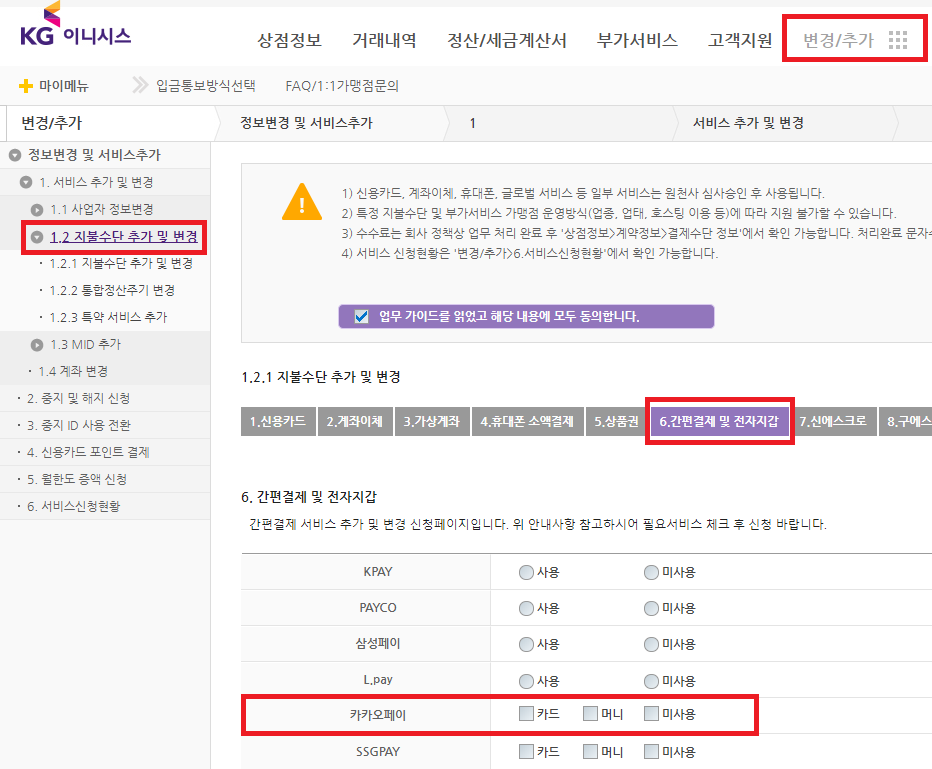Viewport: 932px width, 769px height.
Task: Open FAQ/1:1가맹점문의 link
Action: coord(342,86)
